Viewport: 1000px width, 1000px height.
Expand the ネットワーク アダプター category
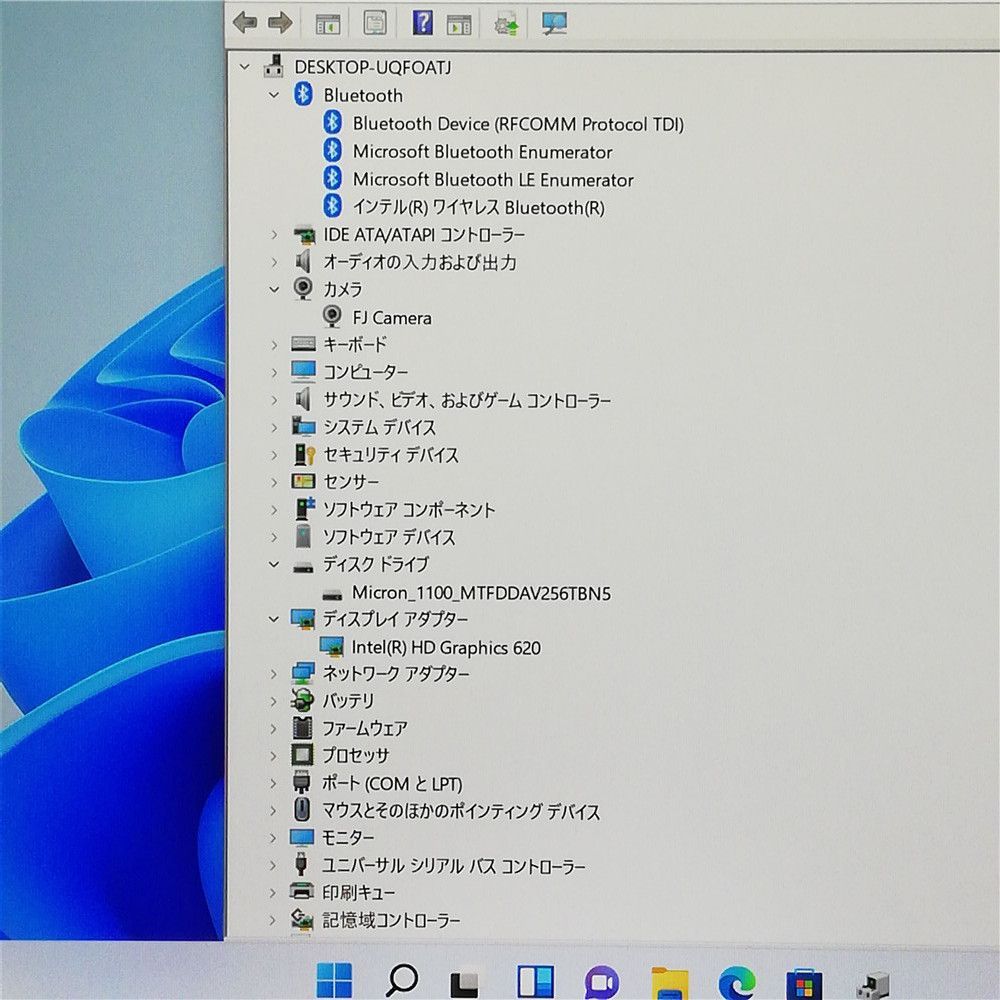click(275, 674)
